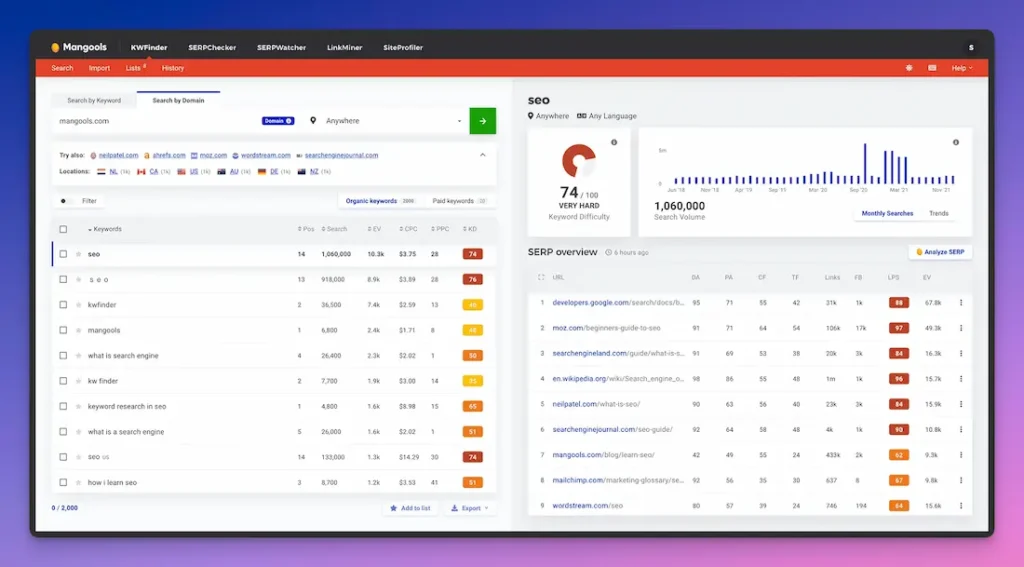The image size is (1024, 567).
Task: Click the domain input field with mangools.com
Action: click(x=155, y=121)
